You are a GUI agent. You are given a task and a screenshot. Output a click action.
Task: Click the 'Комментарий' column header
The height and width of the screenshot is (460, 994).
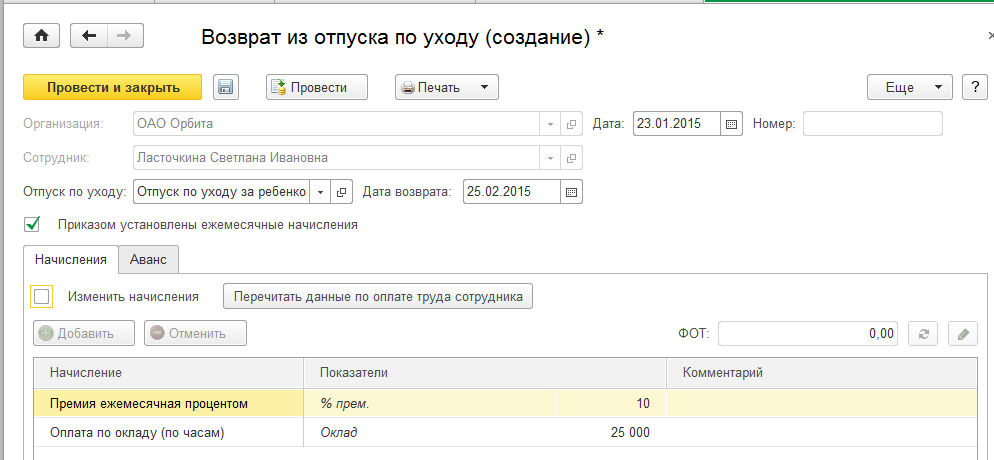(x=822, y=373)
